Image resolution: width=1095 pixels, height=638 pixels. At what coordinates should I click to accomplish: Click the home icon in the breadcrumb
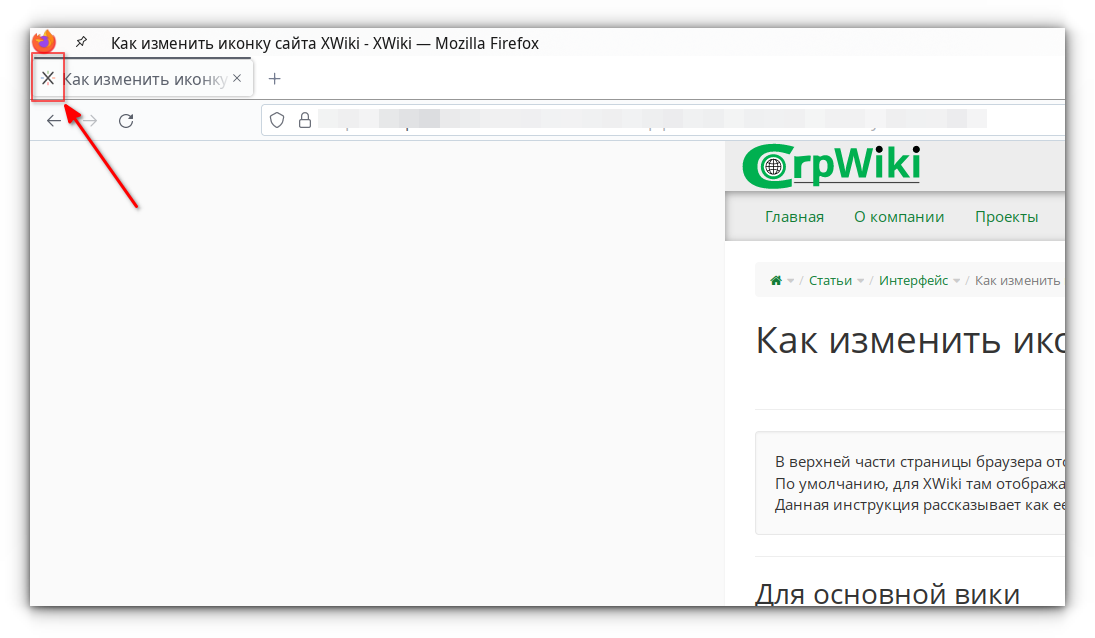coord(775,281)
